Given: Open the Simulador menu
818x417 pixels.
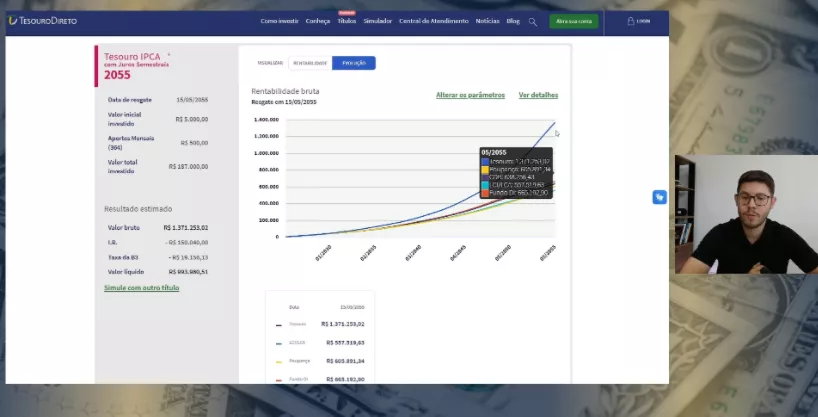Looking at the screenshot, I should (x=378, y=21).
